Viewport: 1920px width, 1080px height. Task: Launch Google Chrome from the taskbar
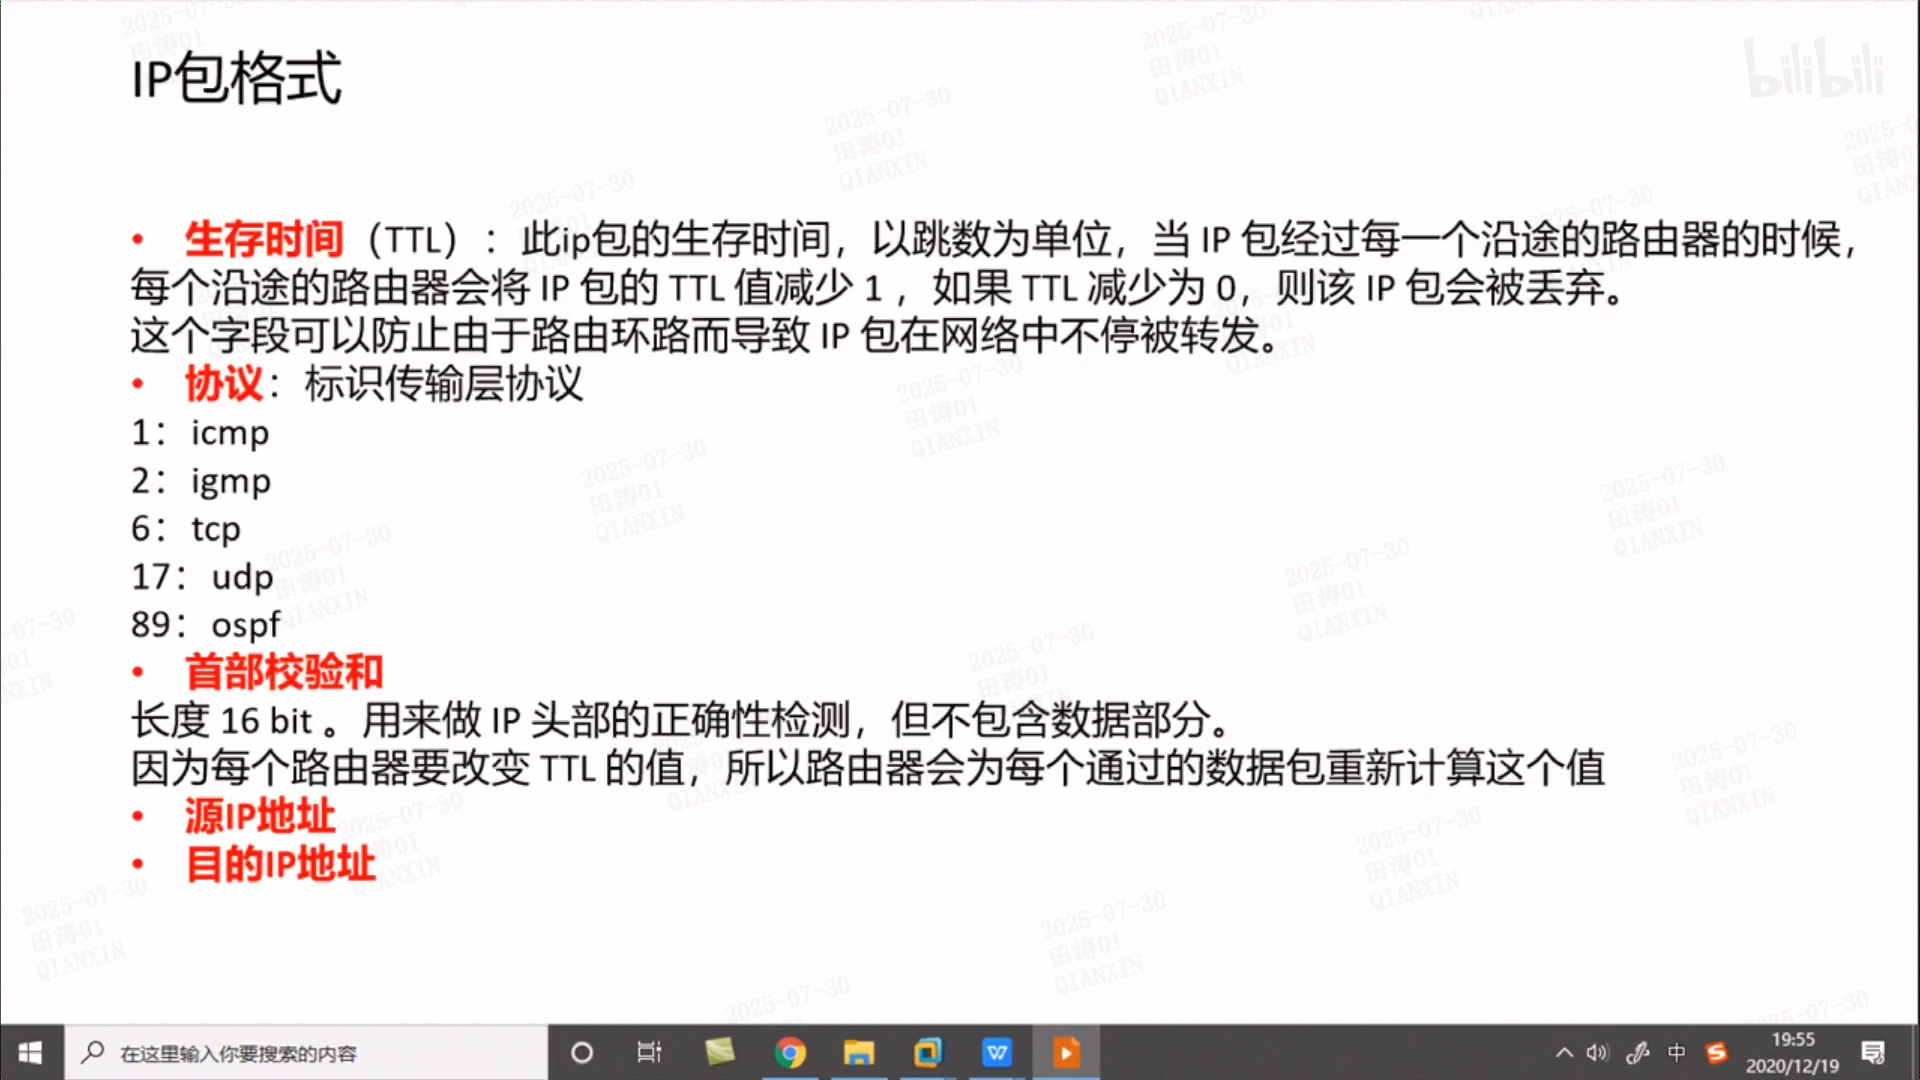789,1053
